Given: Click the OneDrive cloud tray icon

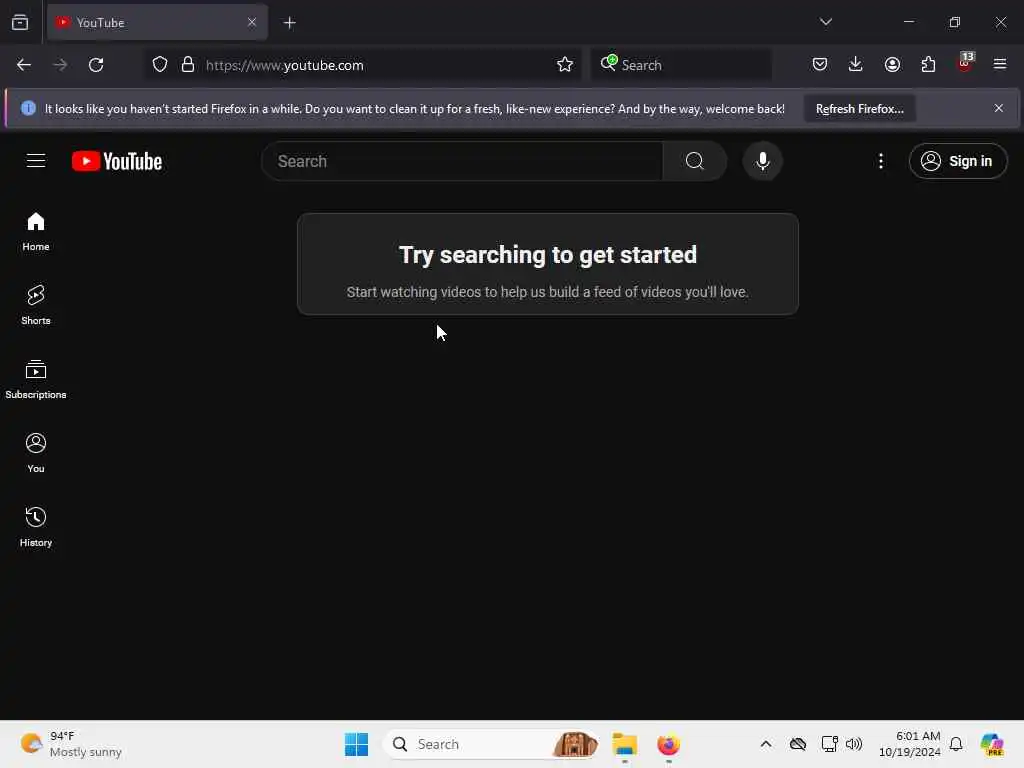Looking at the screenshot, I should (797, 744).
